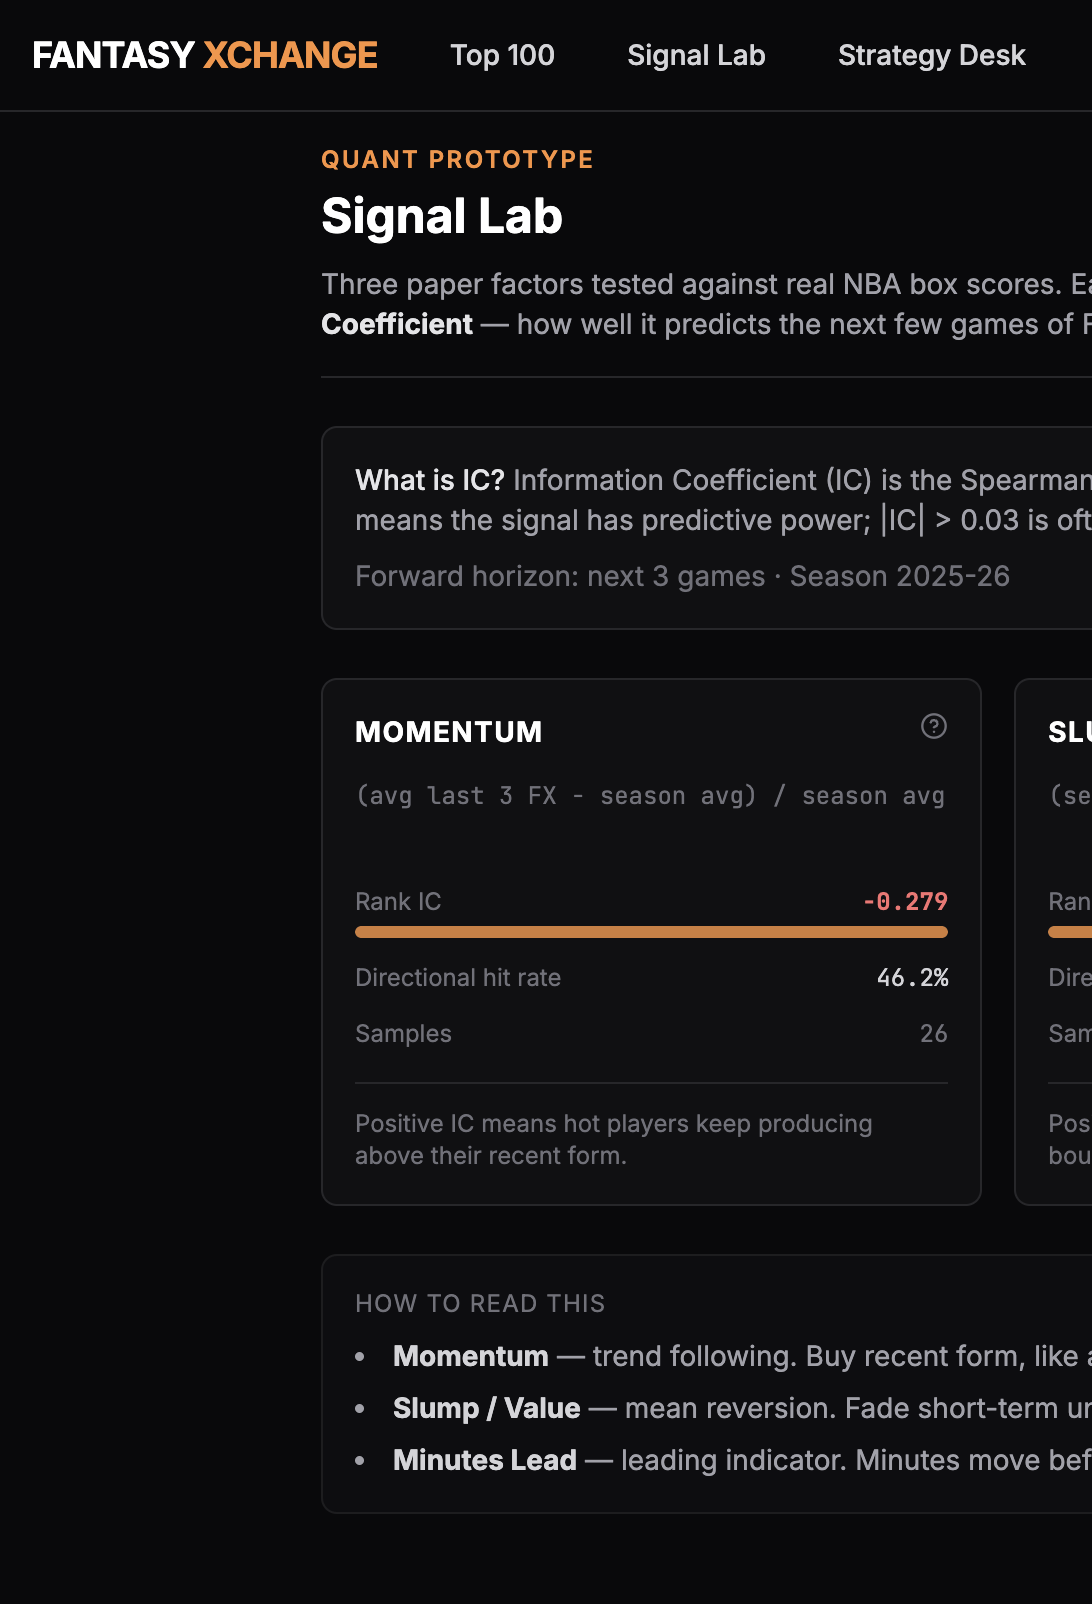The width and height of the screenshot is (1092, 1604).
Task: Select the Signal Lab page heading
Action: point(442,216)
